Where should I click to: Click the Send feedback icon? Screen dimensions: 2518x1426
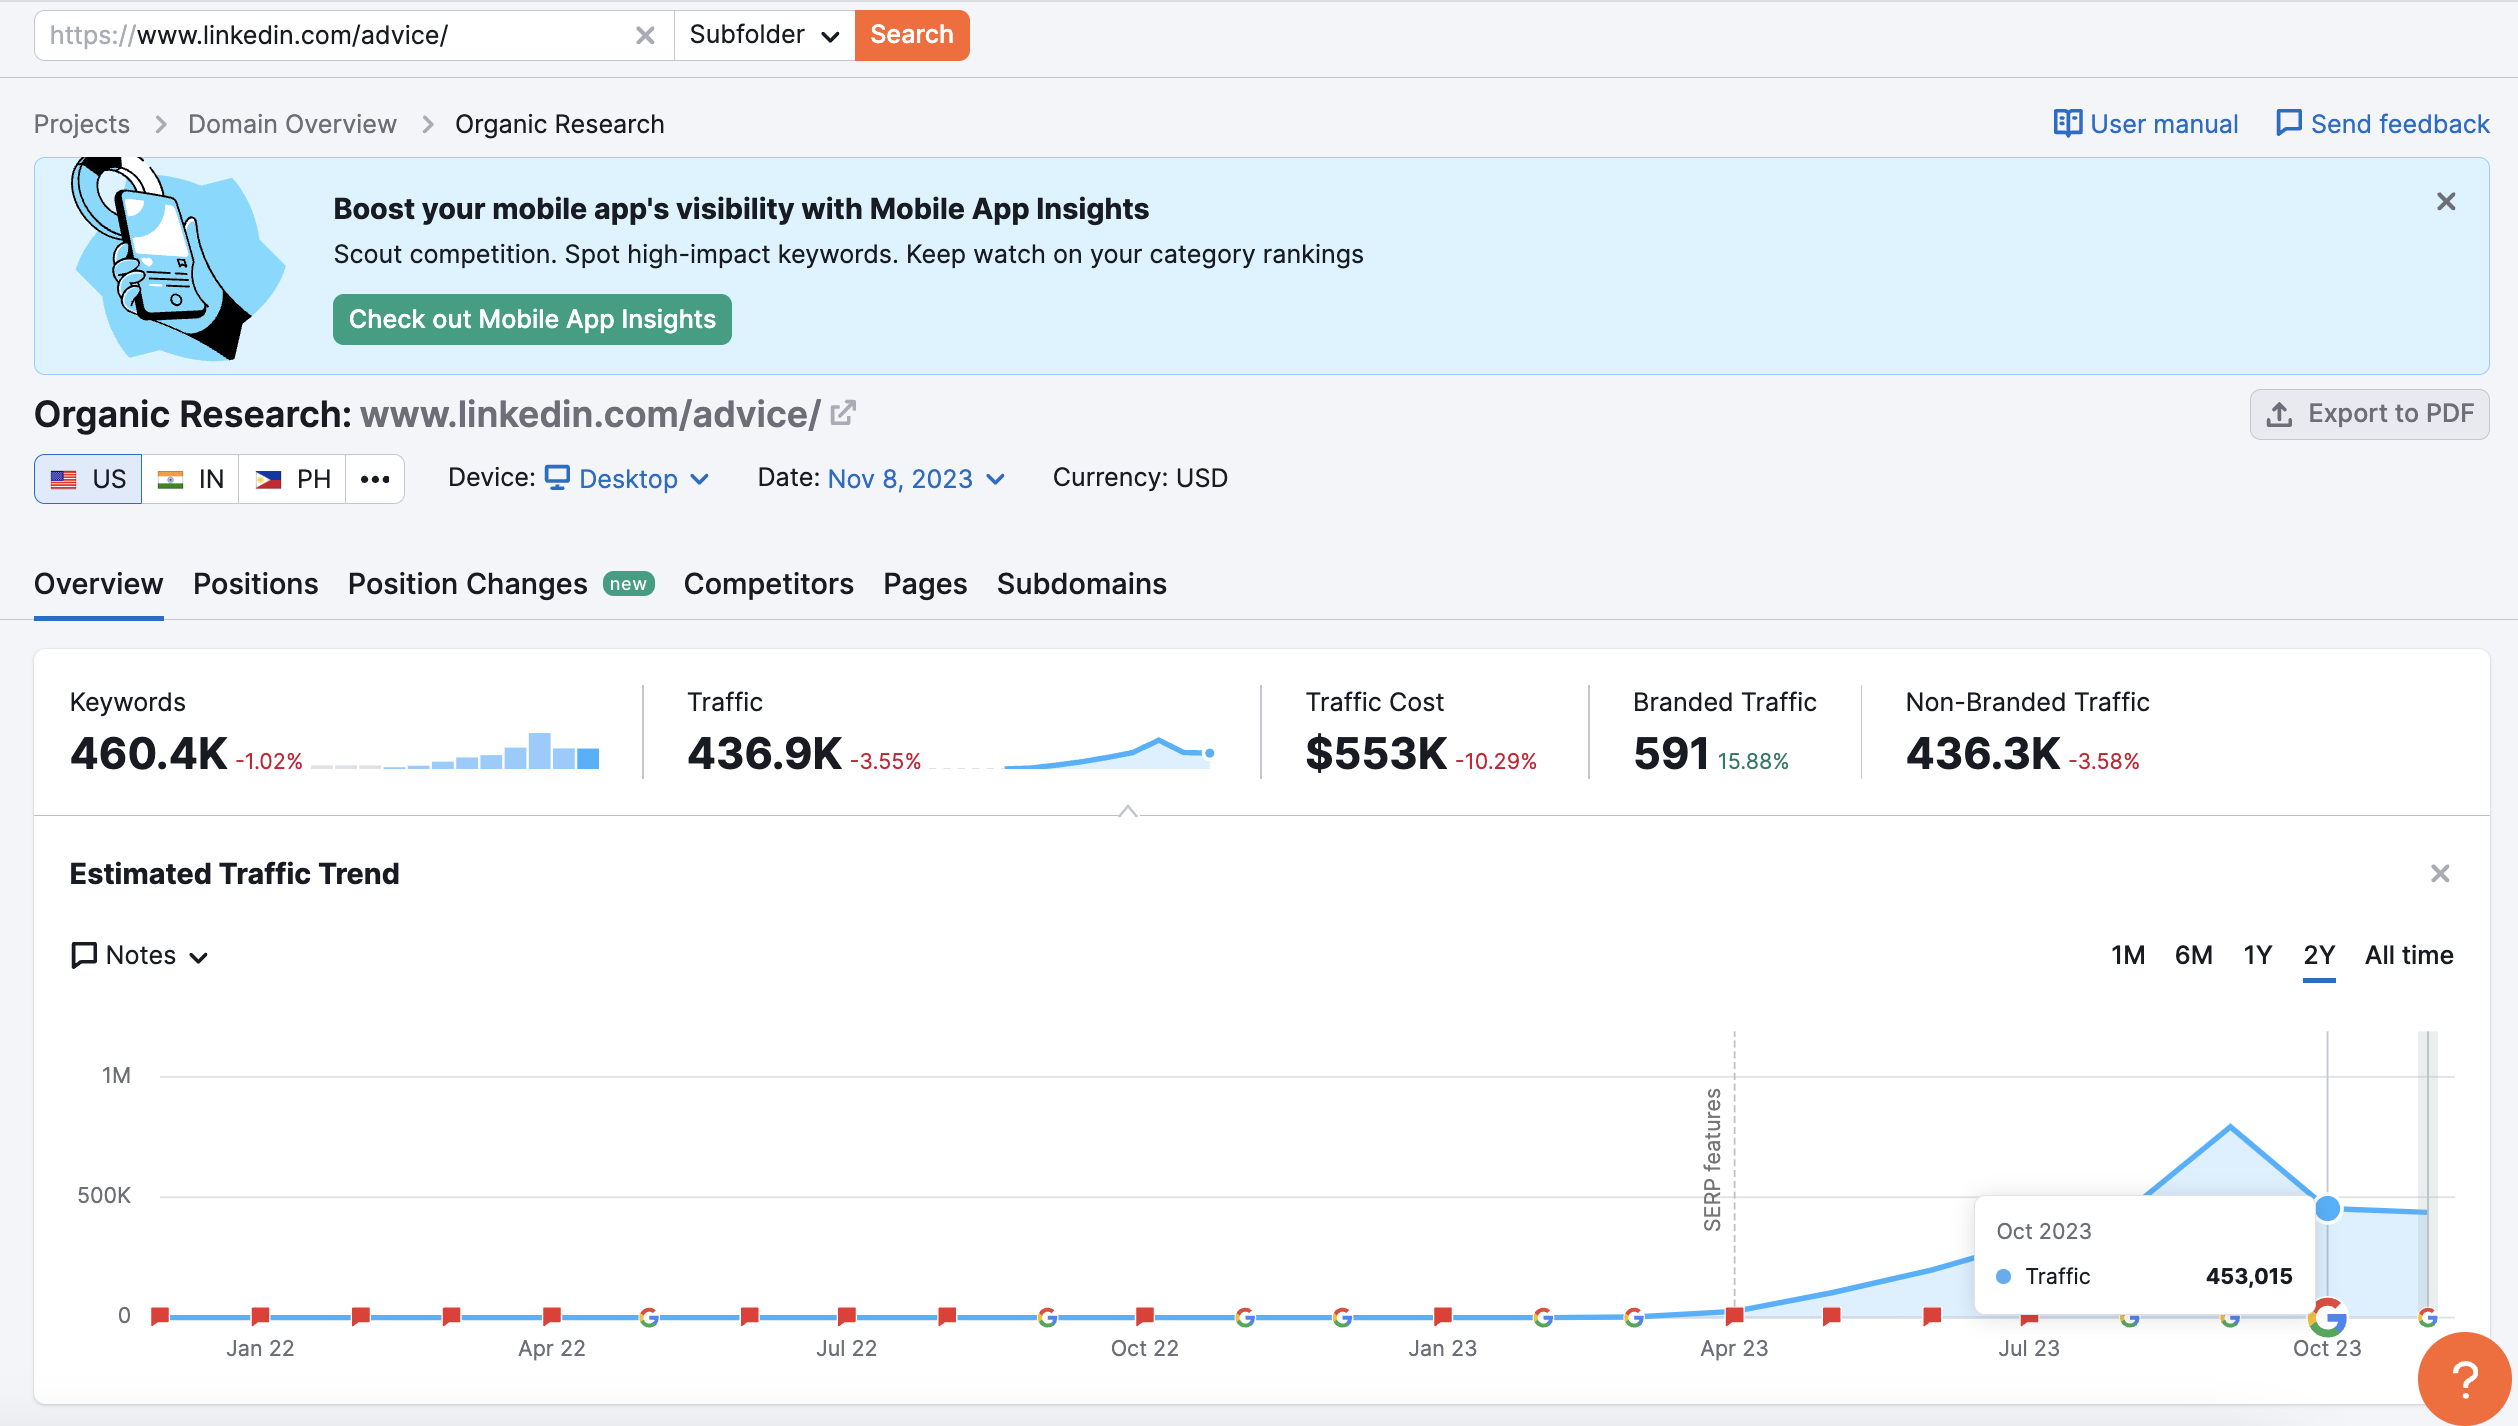(2289, 123)
